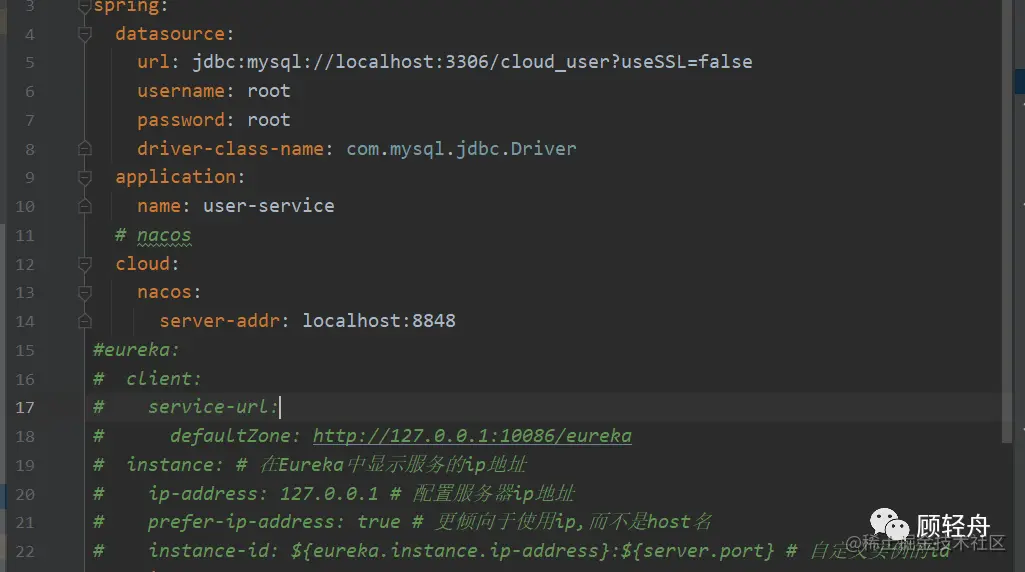This screenshot has width=1025, height=572.
Task: Click fold end marker at server-addr line
Action: pyautogui.click(x=84, y=321)
